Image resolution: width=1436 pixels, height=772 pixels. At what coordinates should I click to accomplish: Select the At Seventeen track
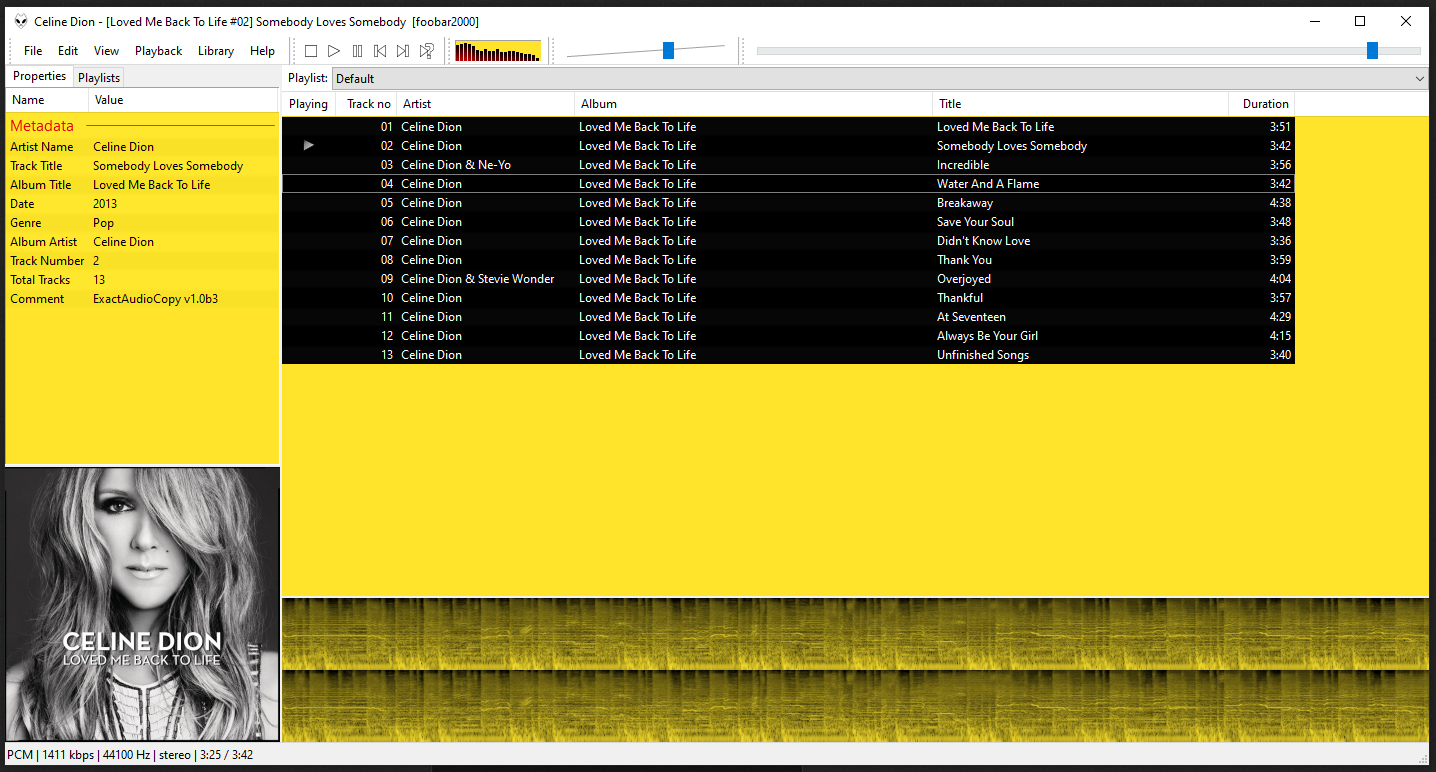(x=788, y=317)
